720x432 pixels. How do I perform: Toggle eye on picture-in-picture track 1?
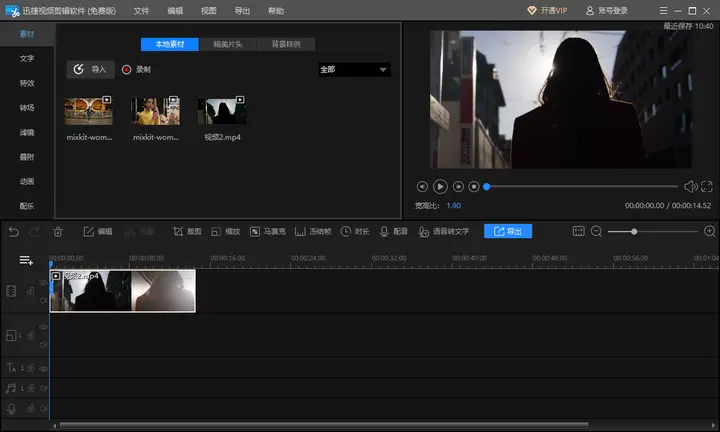tap(44, 327)
